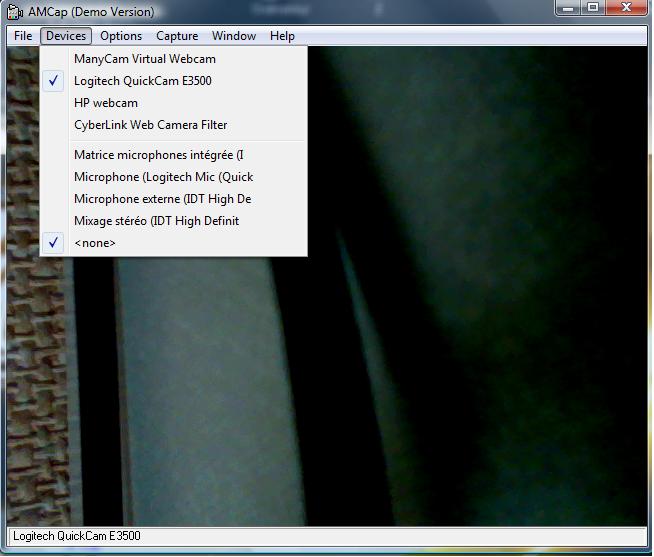Open the Capture menu
Viewport: 654px width, 557px height.
coord(177,36)
